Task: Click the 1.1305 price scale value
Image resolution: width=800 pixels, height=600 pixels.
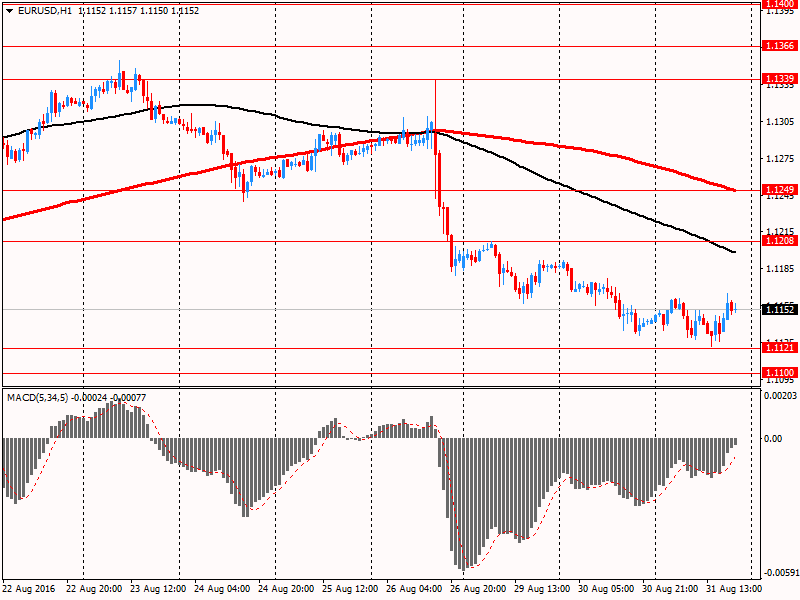Action: 780,122
